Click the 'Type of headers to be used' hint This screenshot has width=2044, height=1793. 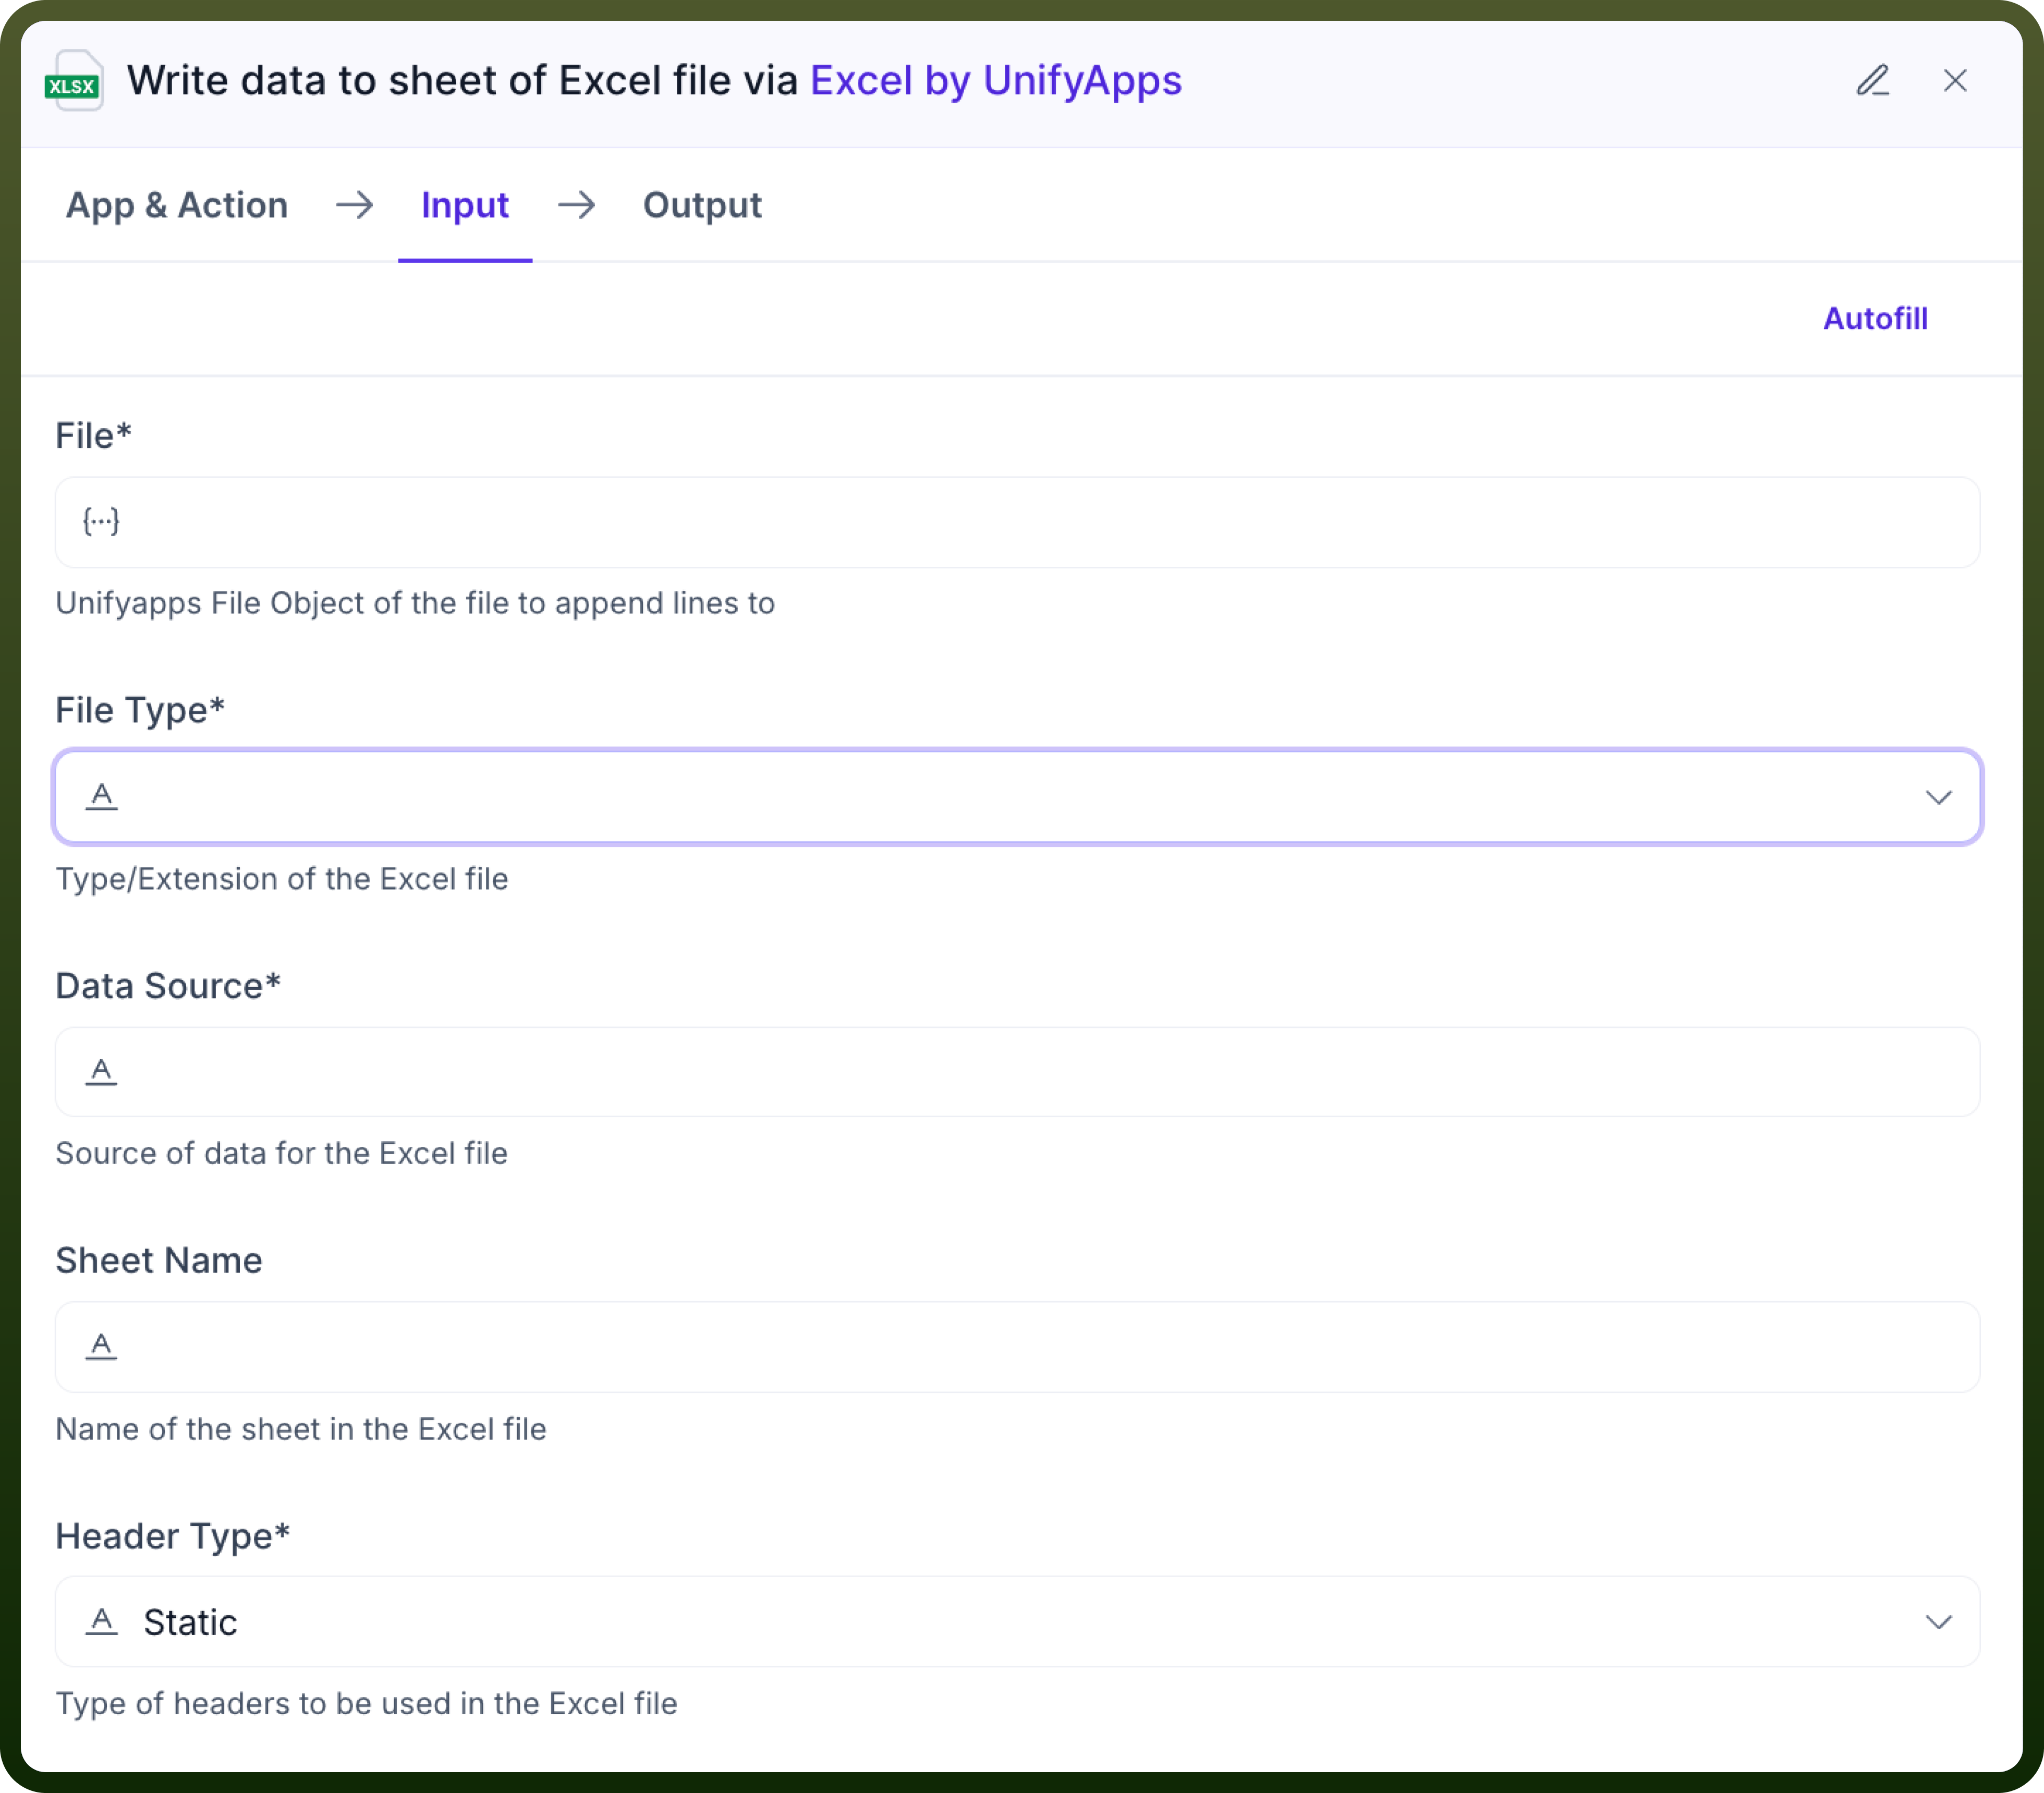(x=367, y=1703)
